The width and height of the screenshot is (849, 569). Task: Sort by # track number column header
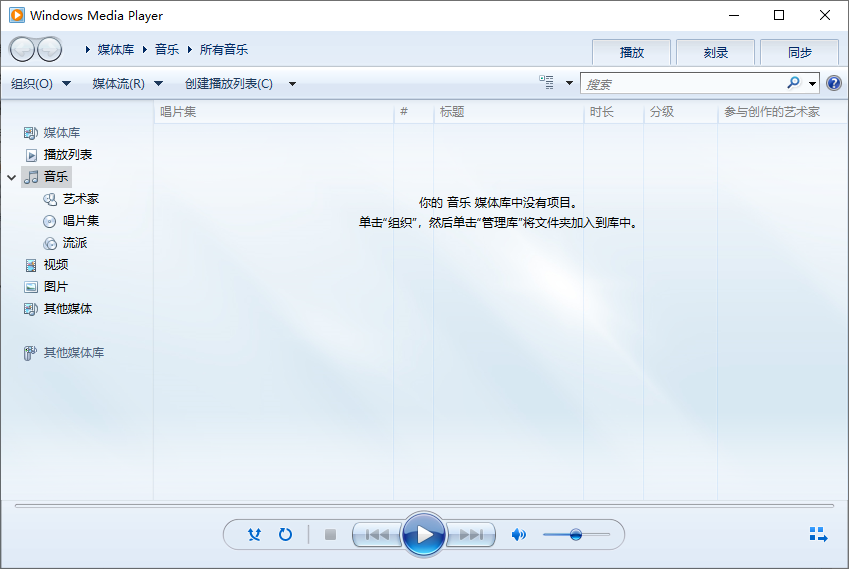pos(414,112)
